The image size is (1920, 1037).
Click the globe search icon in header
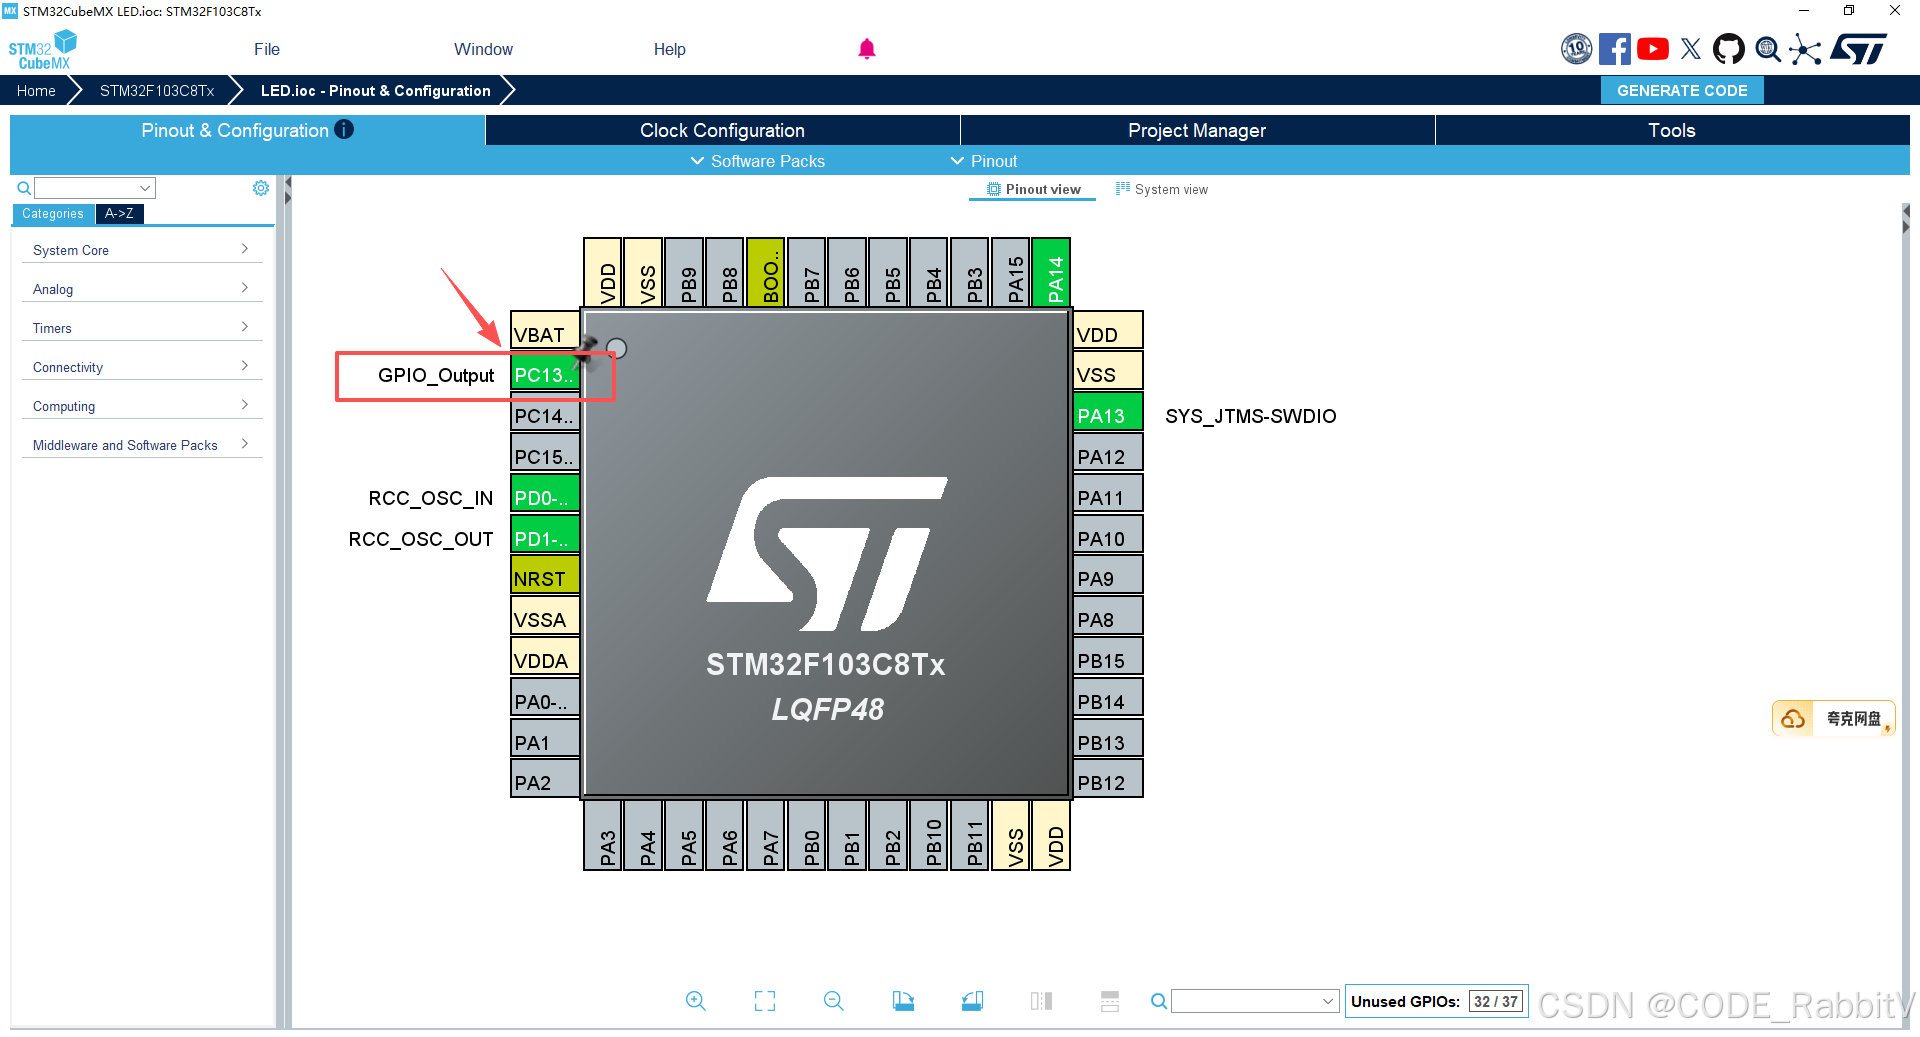click(1768, 49)
